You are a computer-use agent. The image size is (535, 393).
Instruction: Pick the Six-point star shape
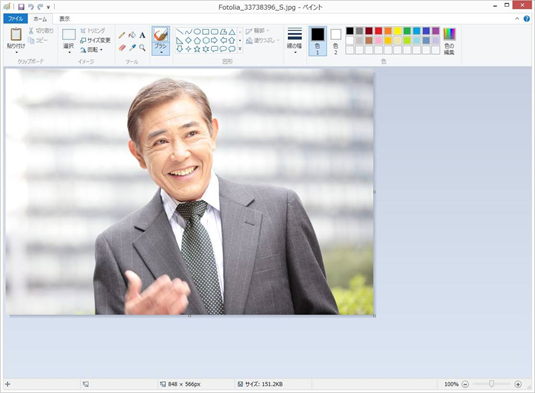click(206, 49)
